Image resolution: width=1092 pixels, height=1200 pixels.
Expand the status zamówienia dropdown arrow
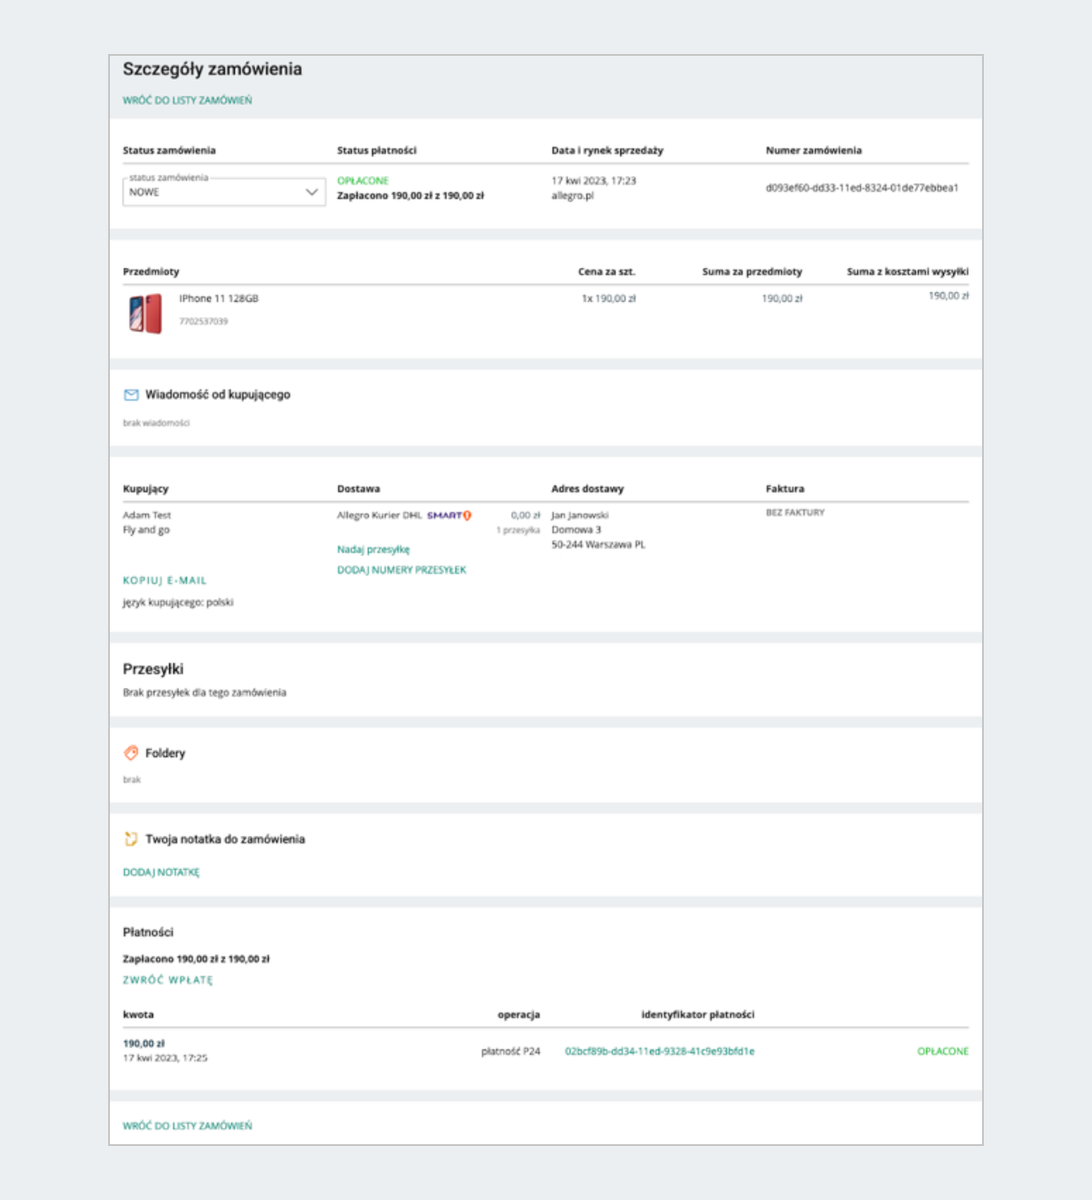pyautogui.click(x=311, y=192)
